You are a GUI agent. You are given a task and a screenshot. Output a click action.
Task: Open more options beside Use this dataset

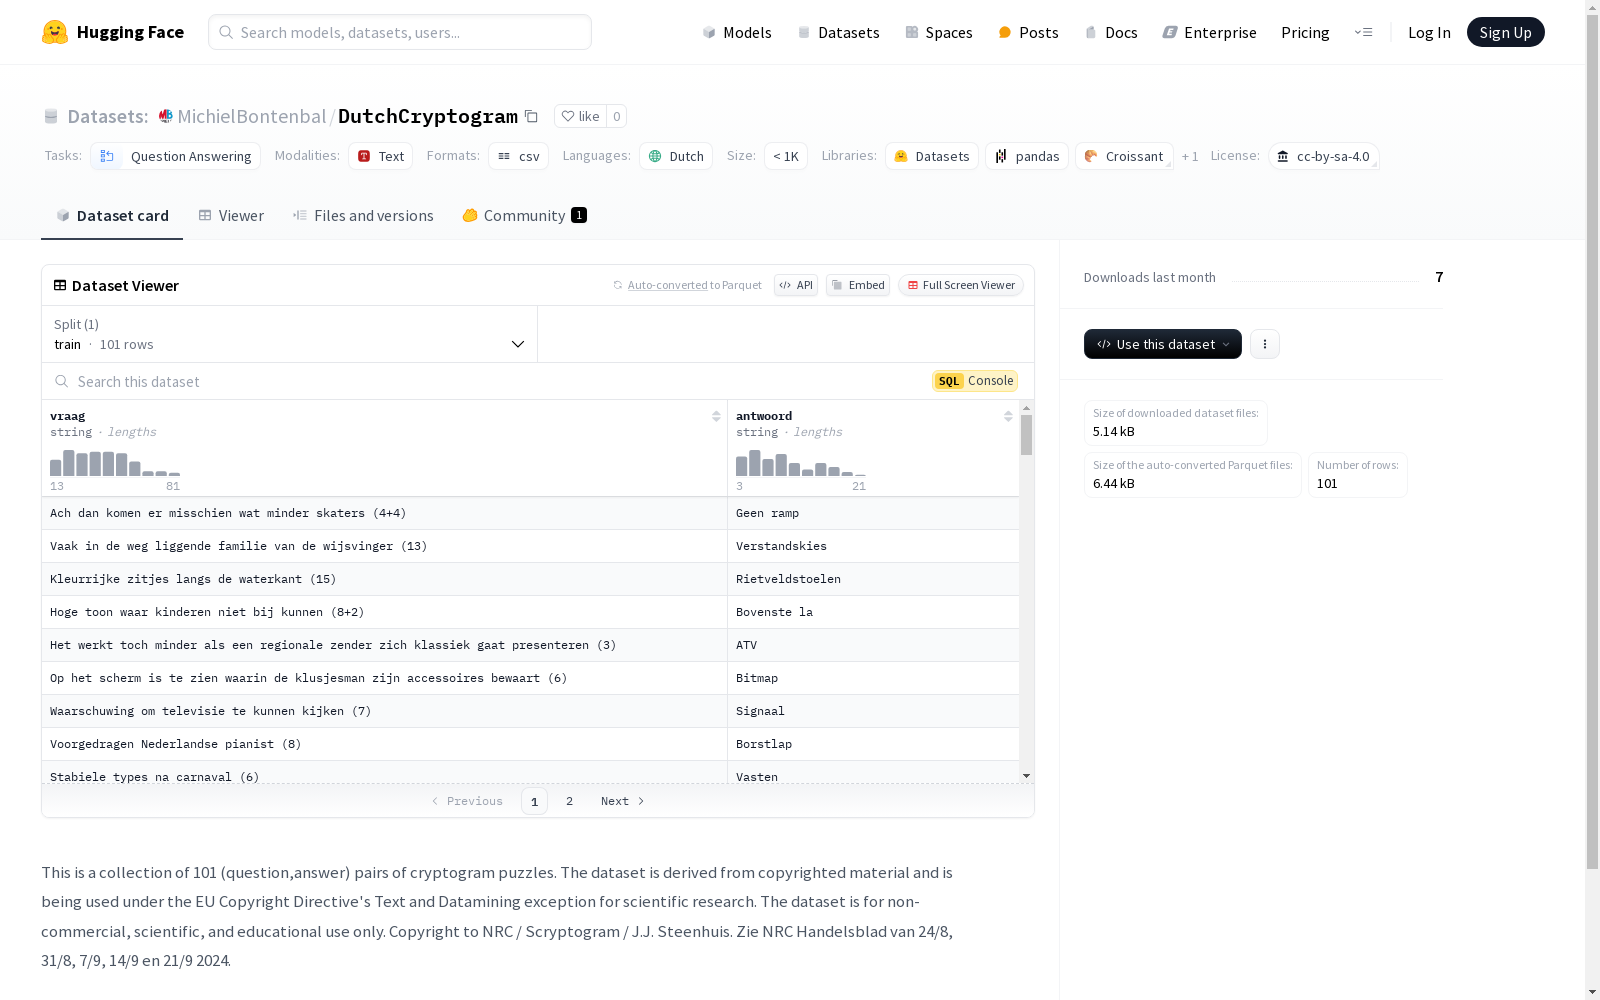[x=1264, y=344]
